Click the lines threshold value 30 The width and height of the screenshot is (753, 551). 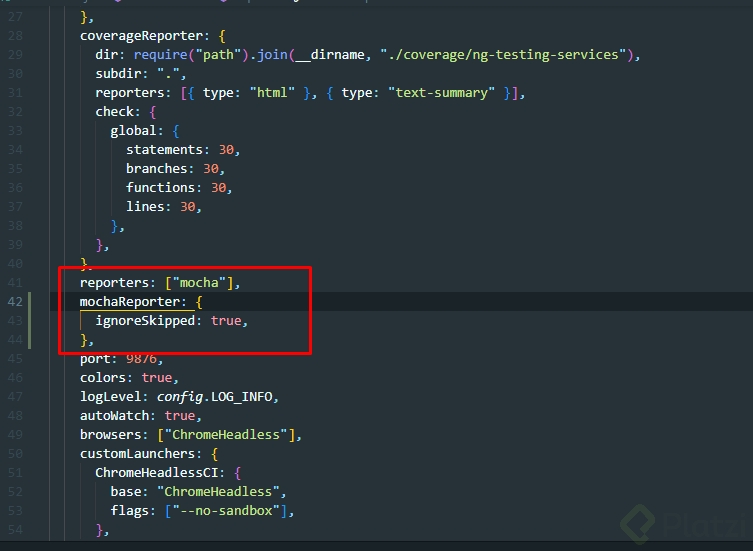coord(188,207)
